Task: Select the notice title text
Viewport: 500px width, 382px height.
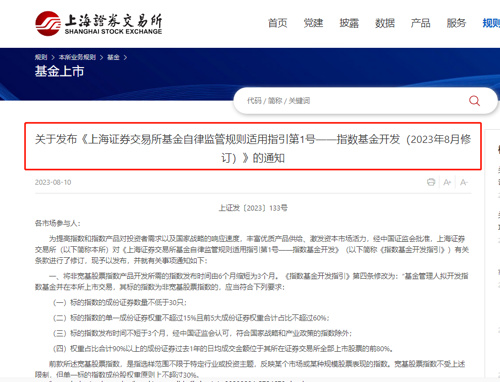Action: (x=253, y=148)
